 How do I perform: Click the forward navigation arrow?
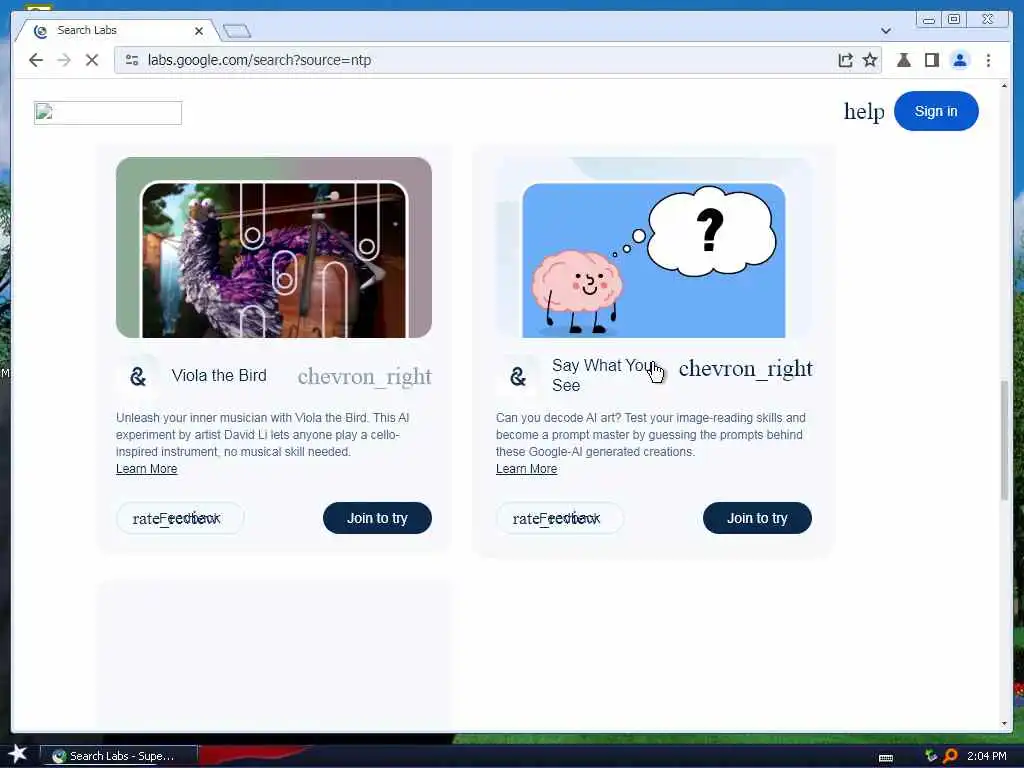[x=64, y=60]
